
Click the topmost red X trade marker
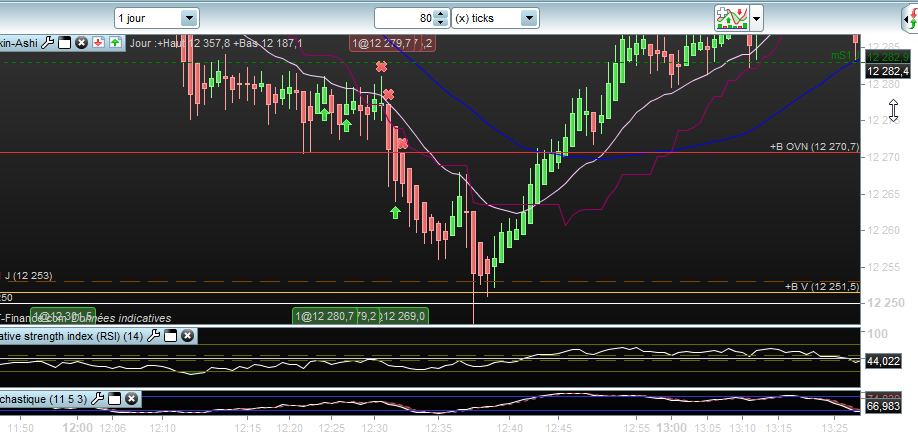pyautogui.click(x=381, y=67)
